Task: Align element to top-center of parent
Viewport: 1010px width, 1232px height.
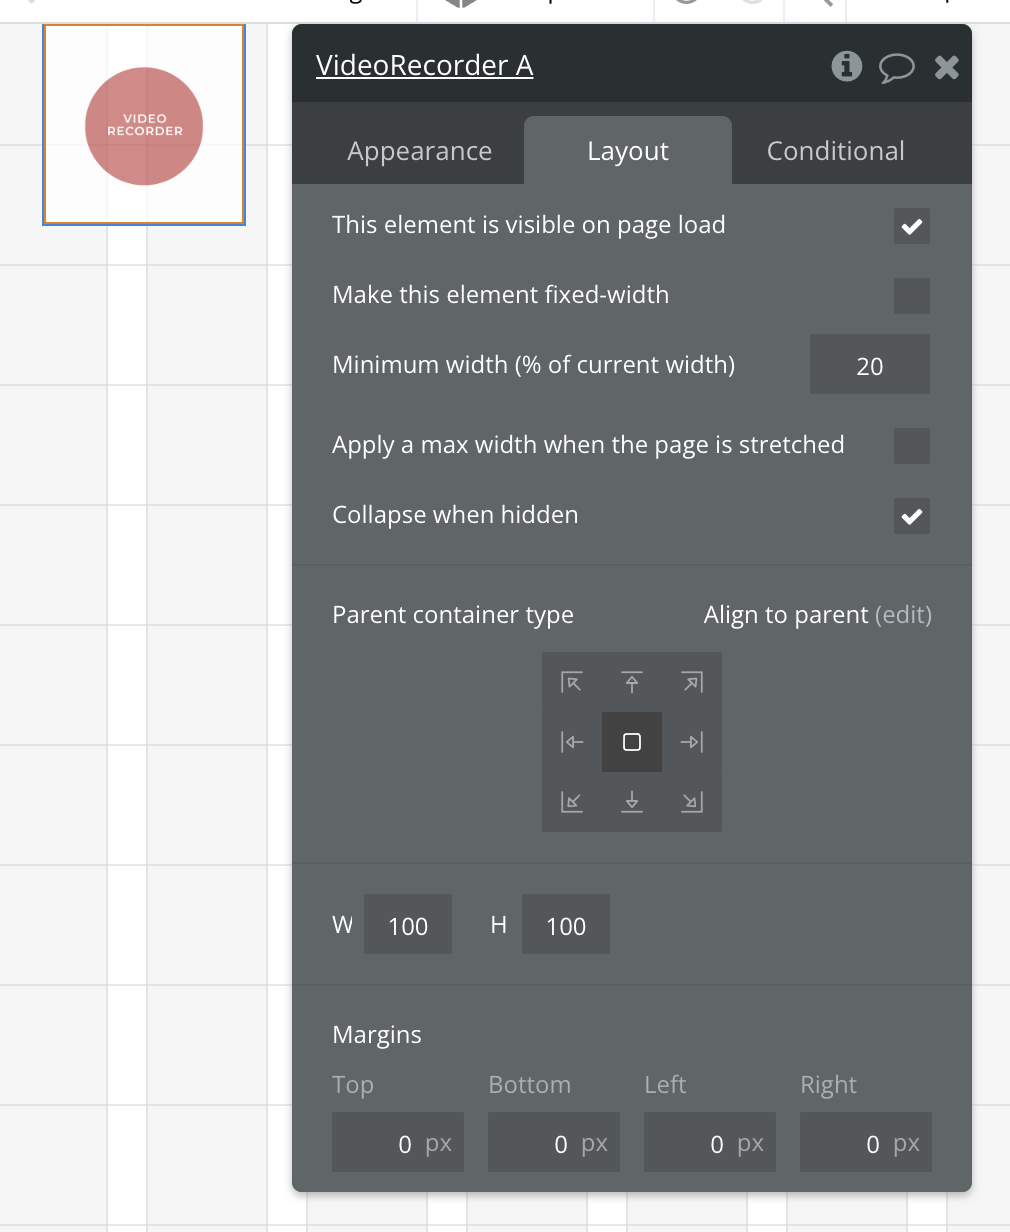Action: [x=632, y=682]
